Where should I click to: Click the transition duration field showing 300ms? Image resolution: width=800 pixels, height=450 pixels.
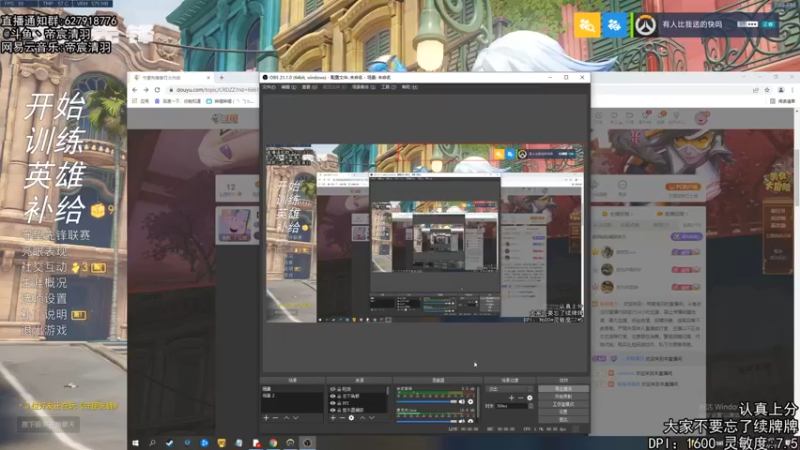(x=512, y=406)
